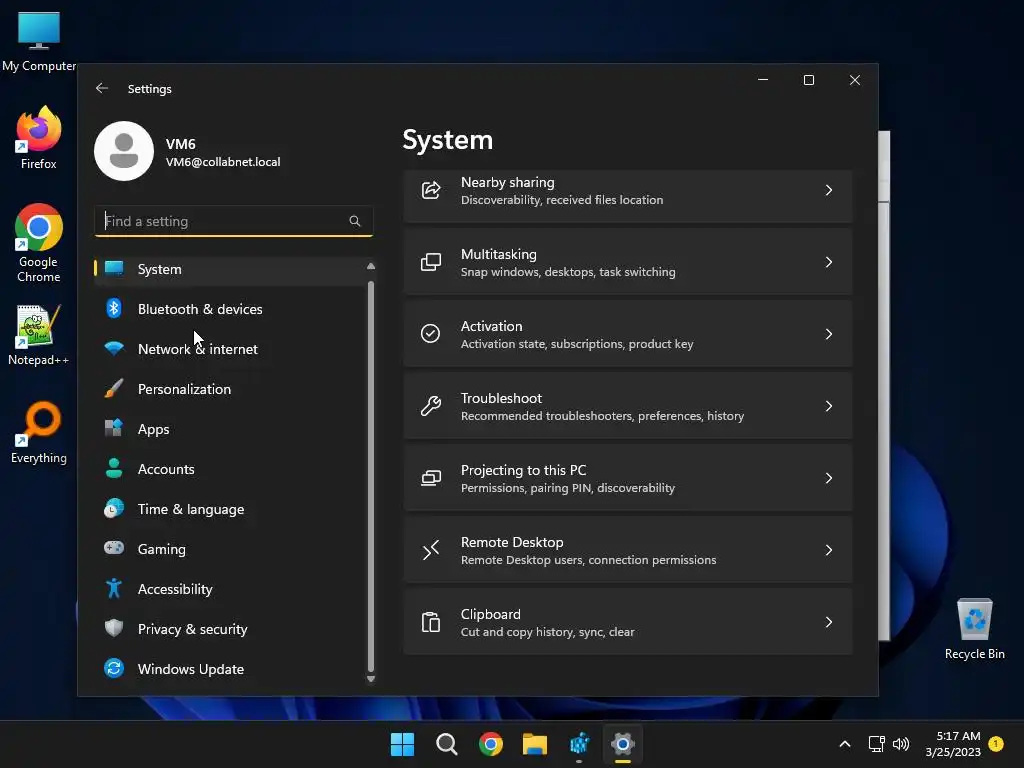This screenshot has width=1024, height=768.
Task: Click the Projecting to this PC icon
Action: (x=431, y=478)
